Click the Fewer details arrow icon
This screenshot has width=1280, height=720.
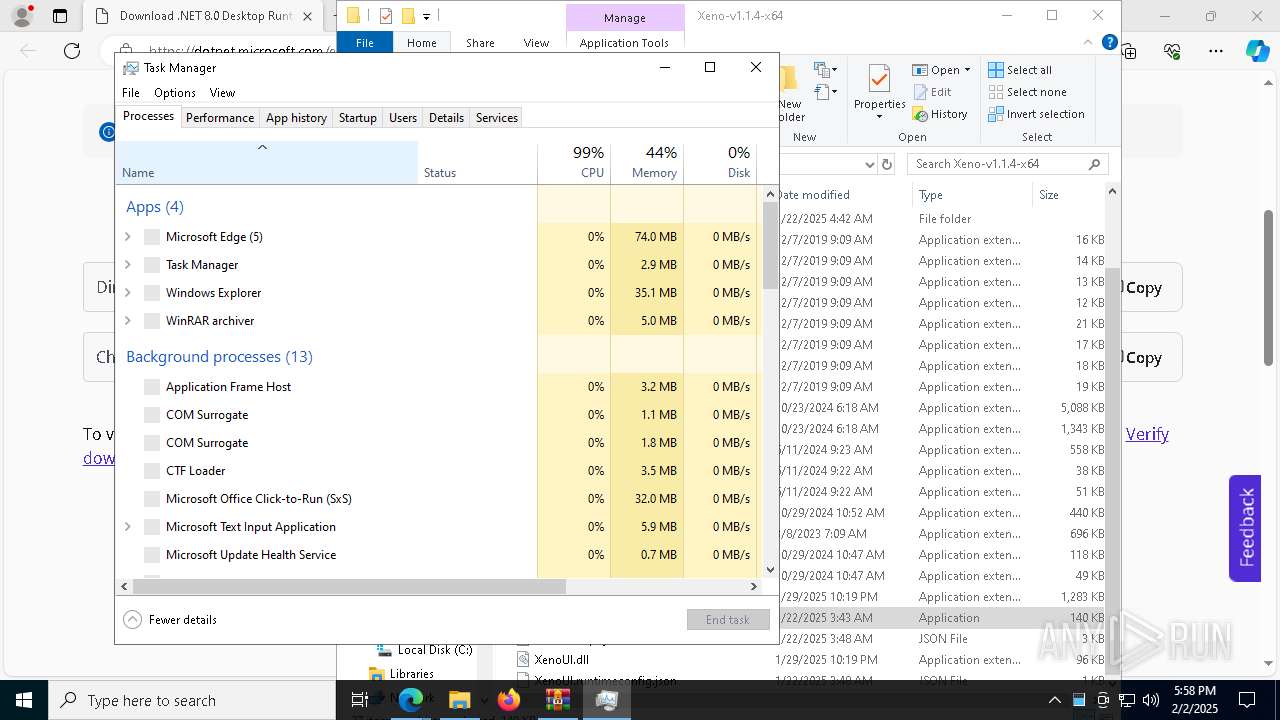click(132, 620)
